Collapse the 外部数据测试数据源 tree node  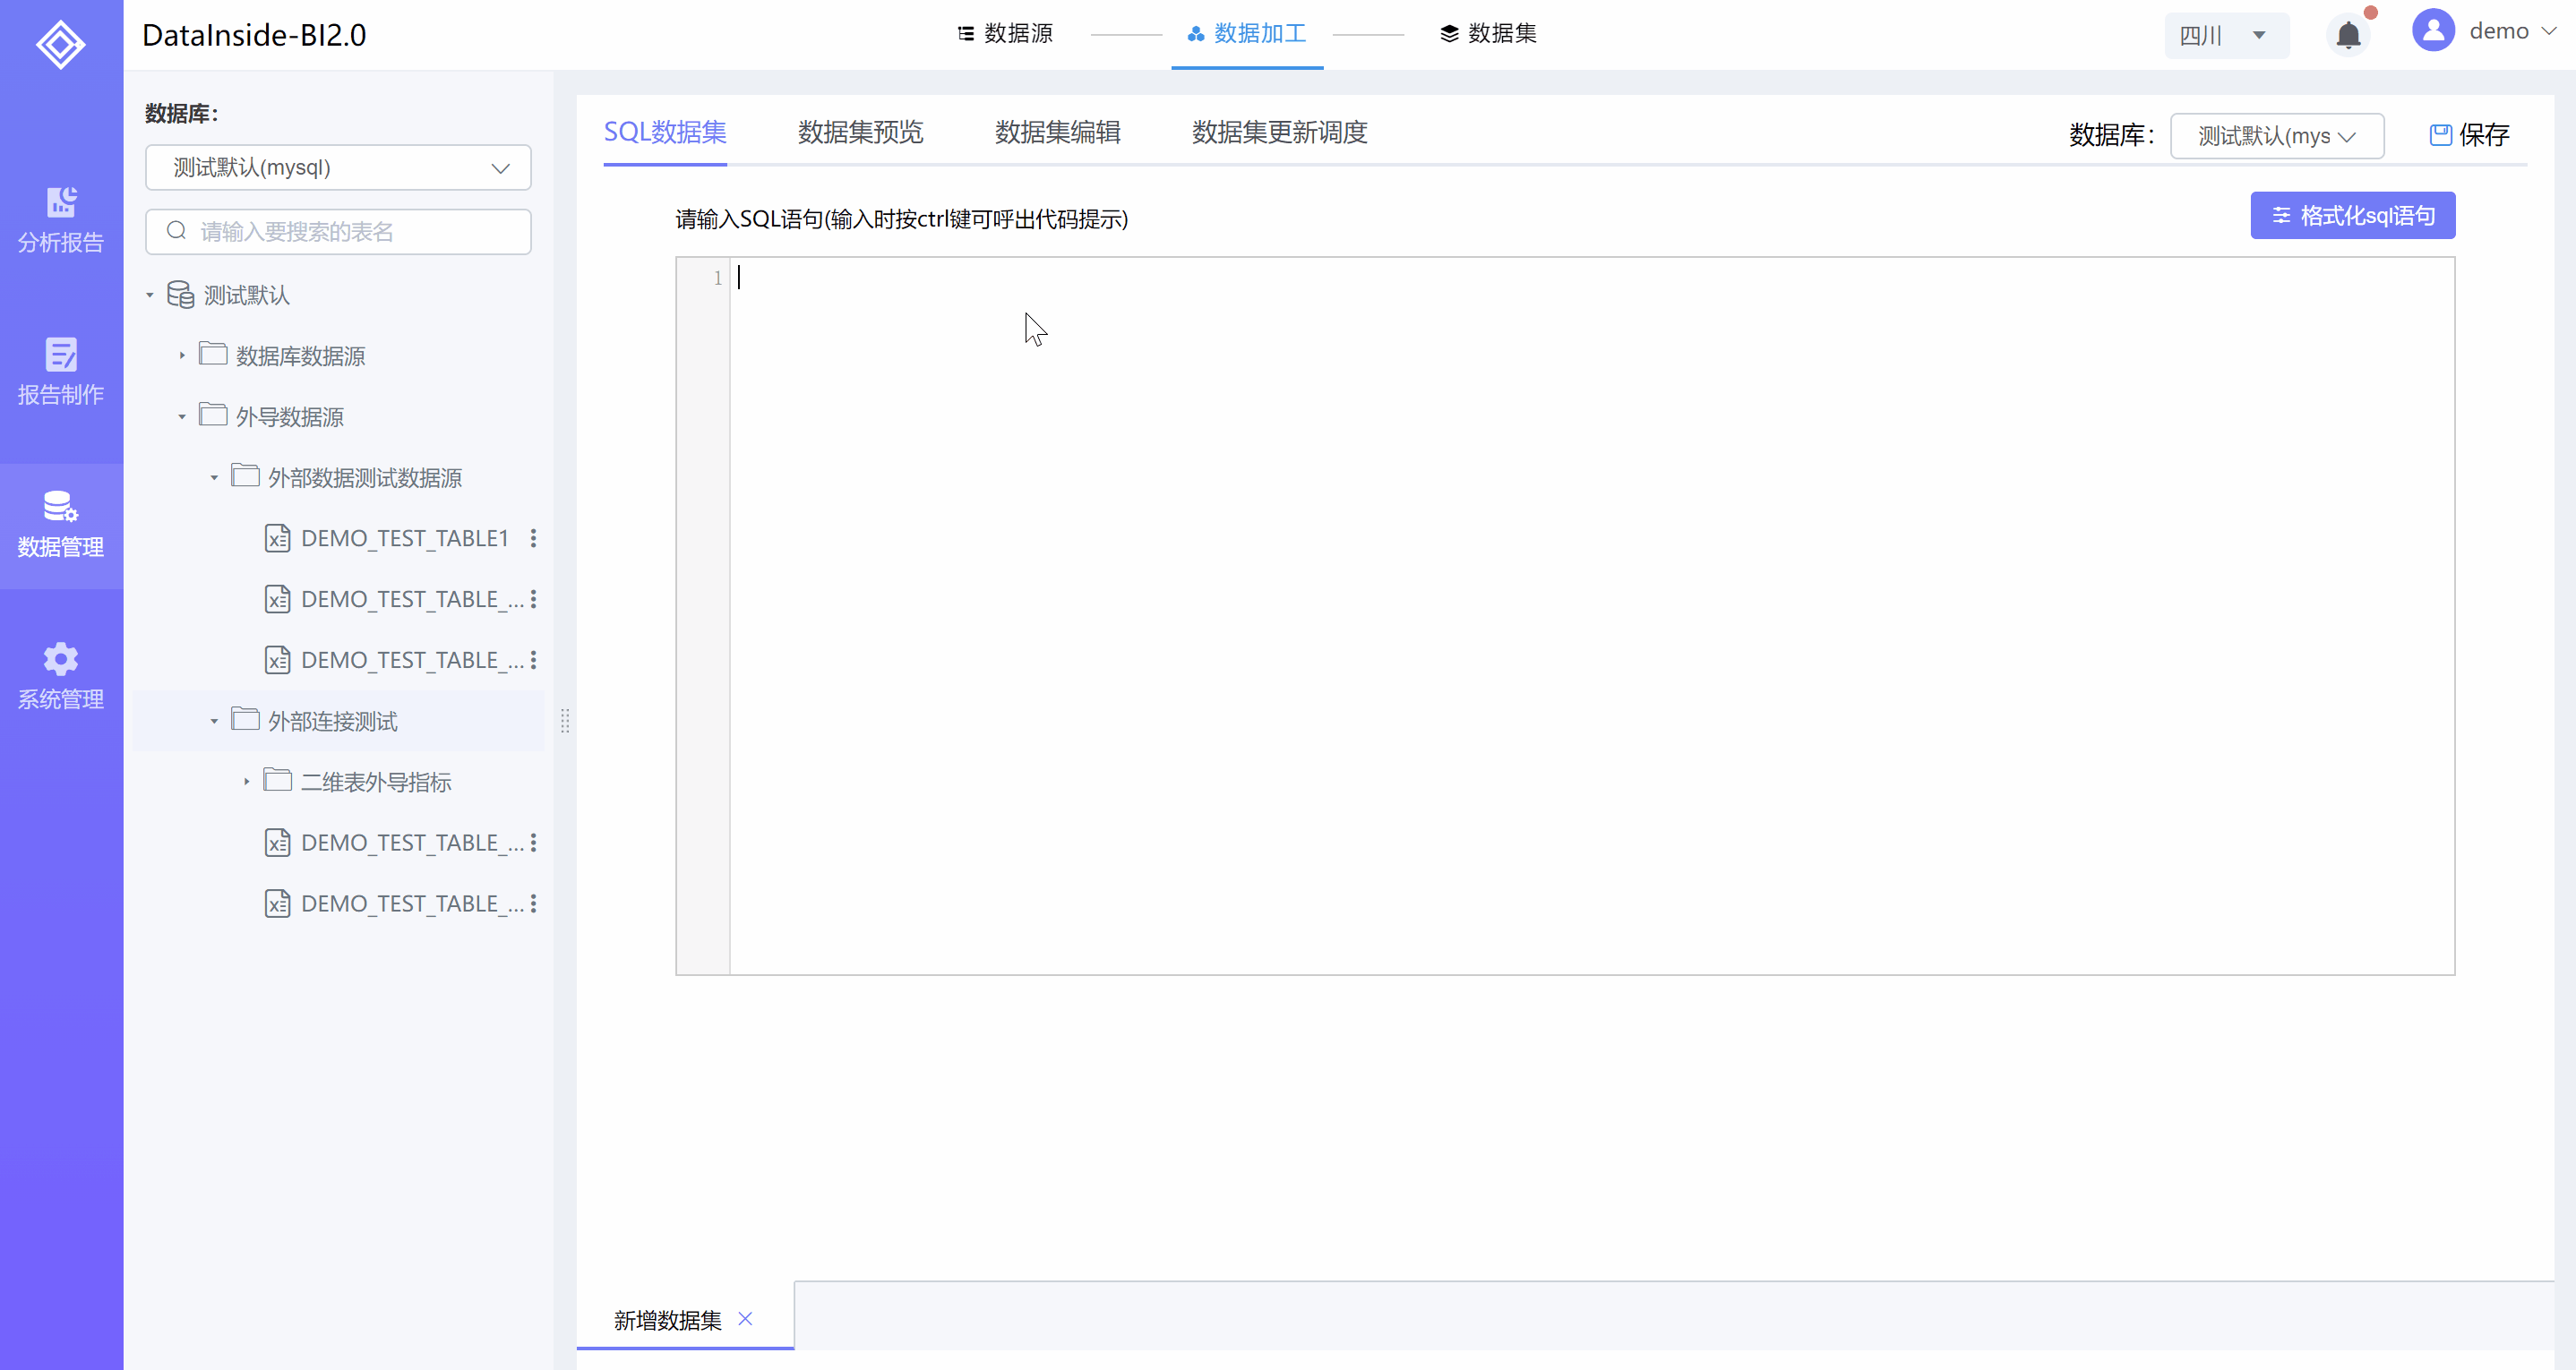[x=214, y=477]
